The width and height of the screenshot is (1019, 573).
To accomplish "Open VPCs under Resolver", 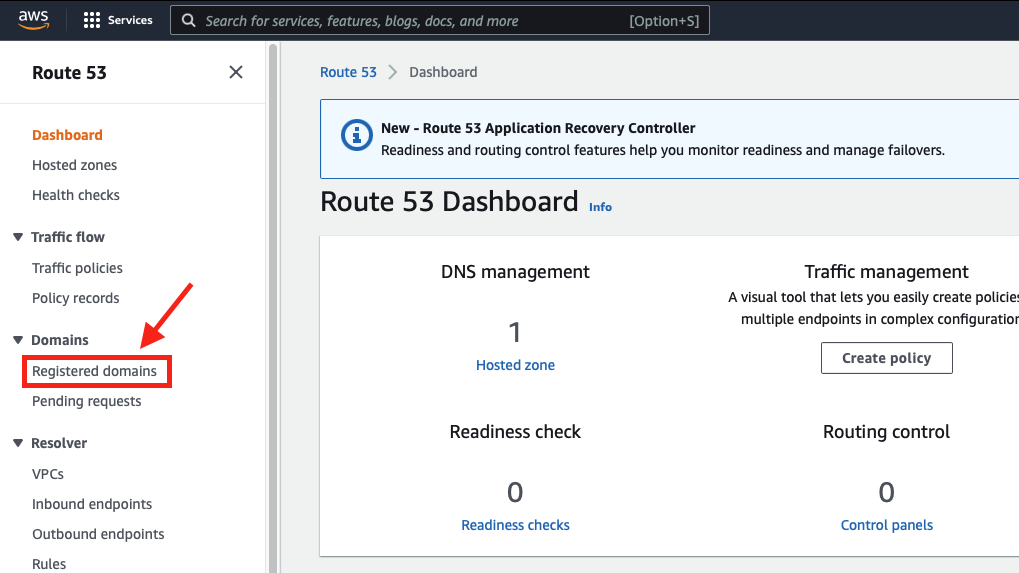I will (x=48, y=474).
